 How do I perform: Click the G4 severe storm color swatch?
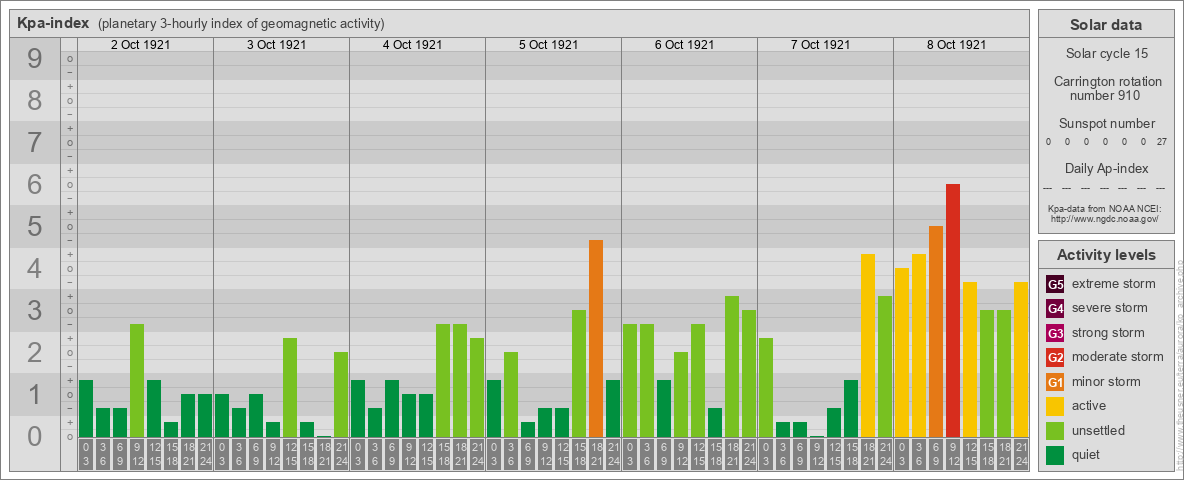click(1055, 308)
